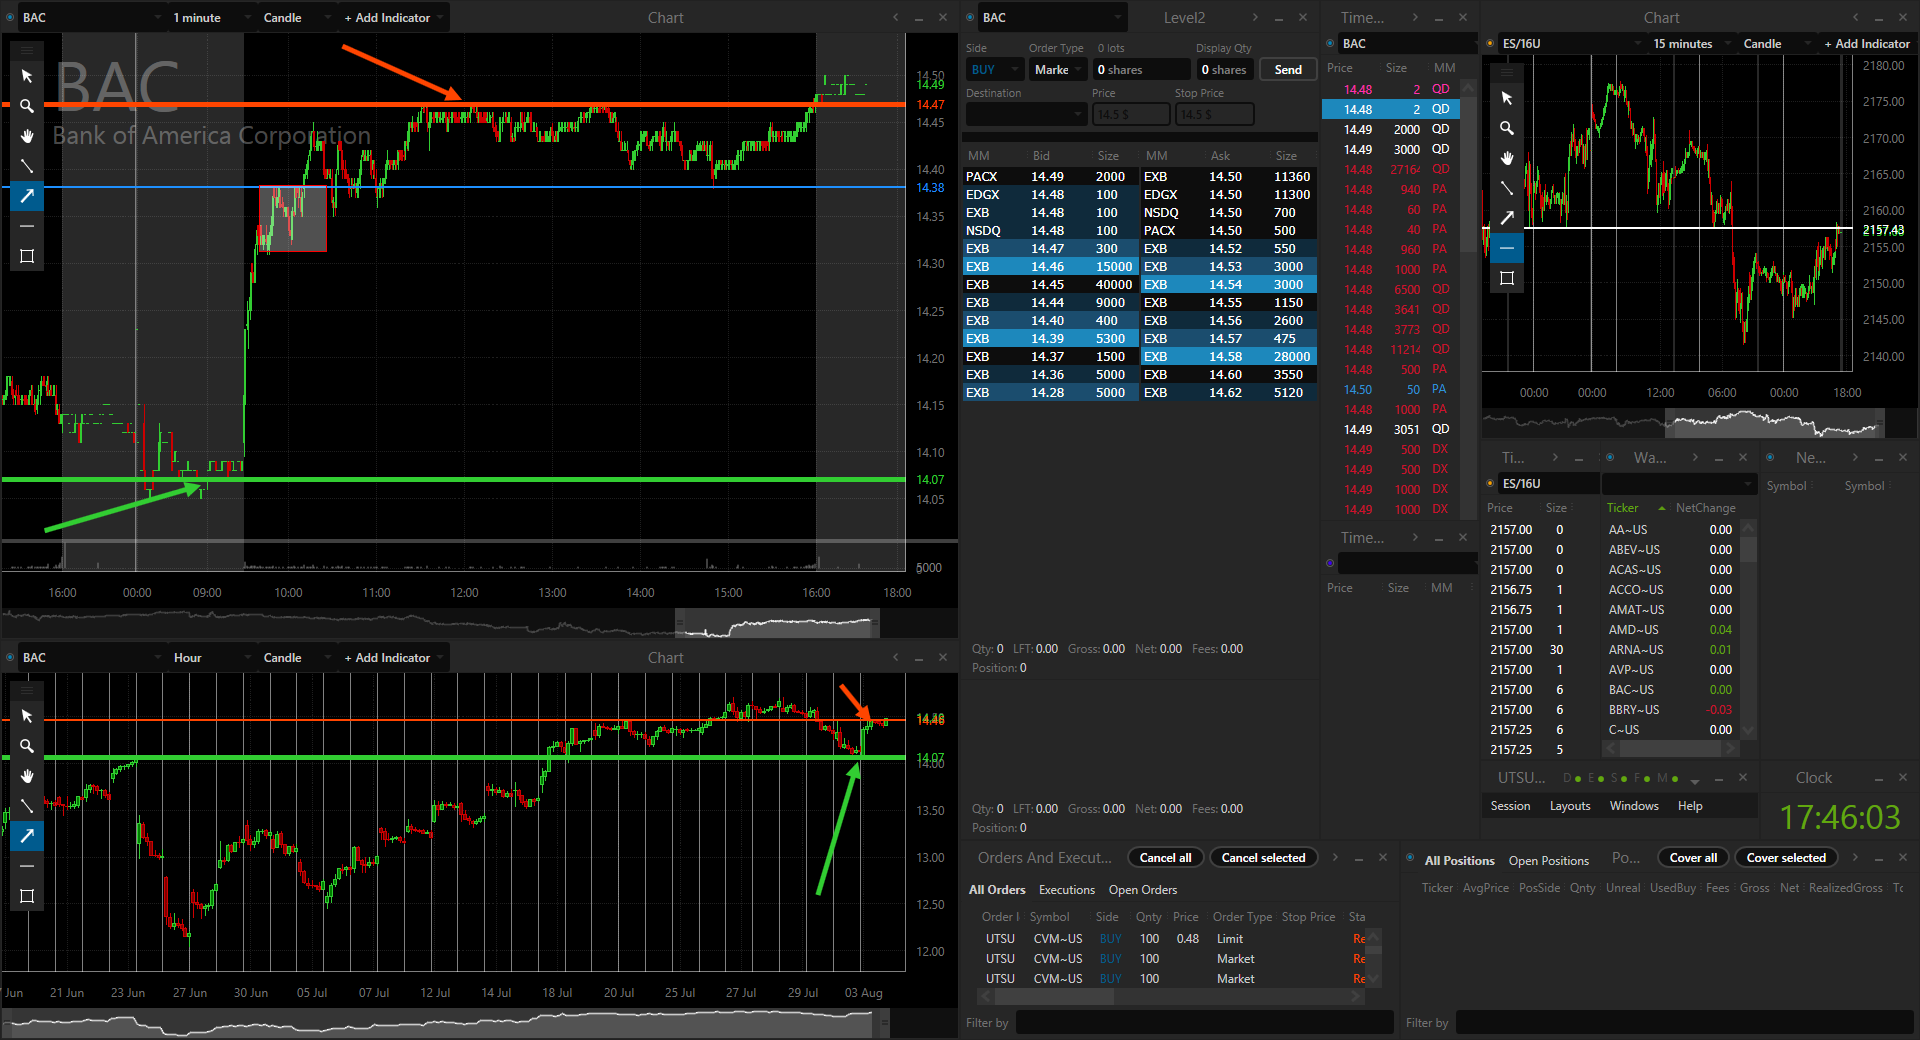This screenshot has width=1920, height=1040.
Task: Select the rectangle tool in BAC 1 minute chart
Action: (27, 256)
